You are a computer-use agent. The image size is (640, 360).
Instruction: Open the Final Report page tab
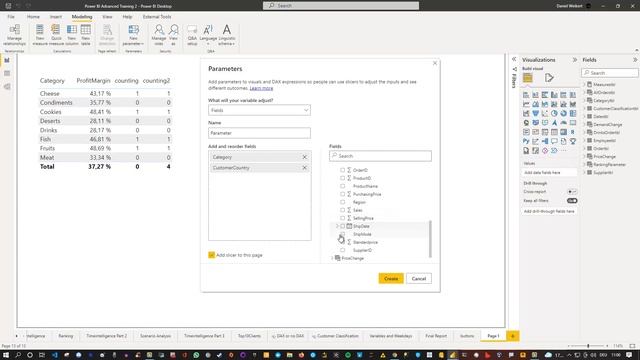point(436,336)
